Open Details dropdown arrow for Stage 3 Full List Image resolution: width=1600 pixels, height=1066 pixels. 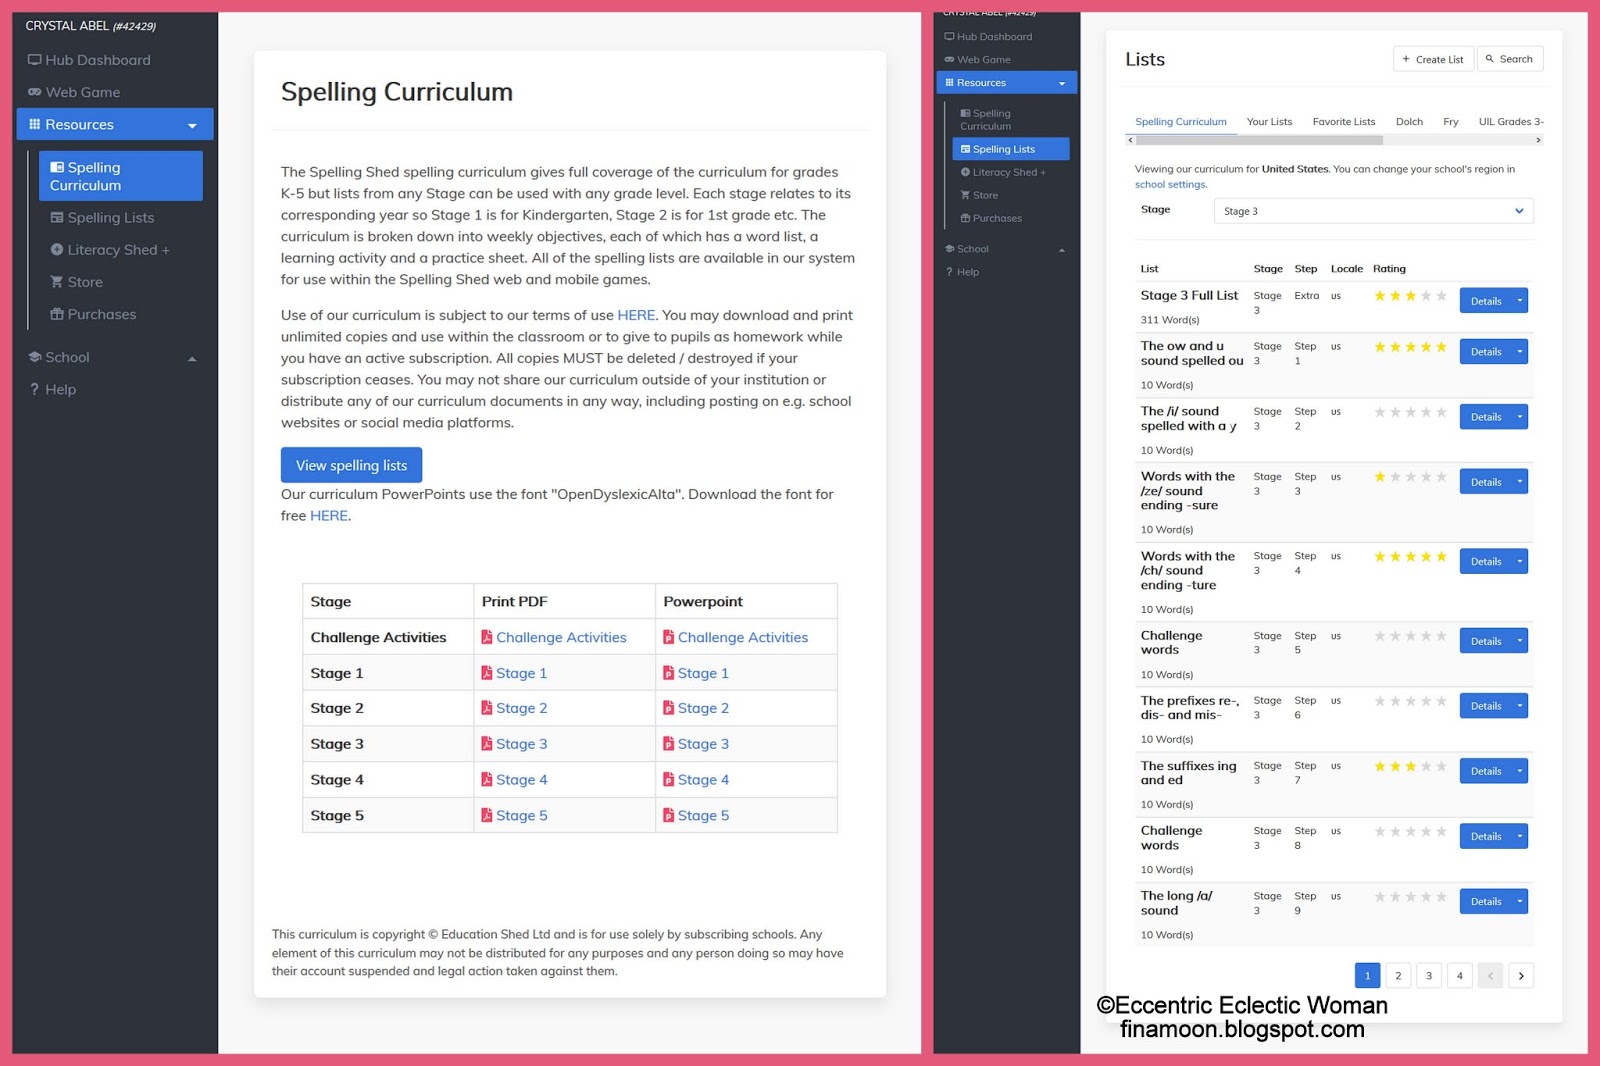(x=1520, y=301)
